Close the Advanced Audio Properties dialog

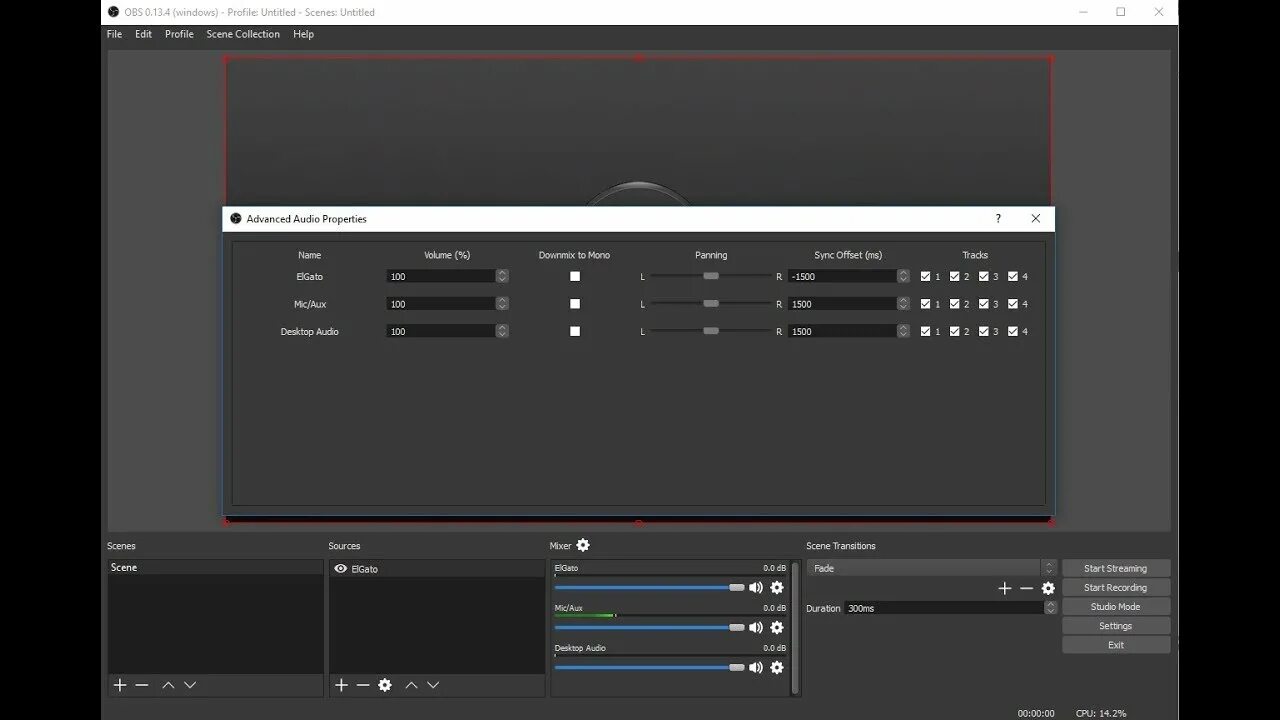click(1036, 218)
